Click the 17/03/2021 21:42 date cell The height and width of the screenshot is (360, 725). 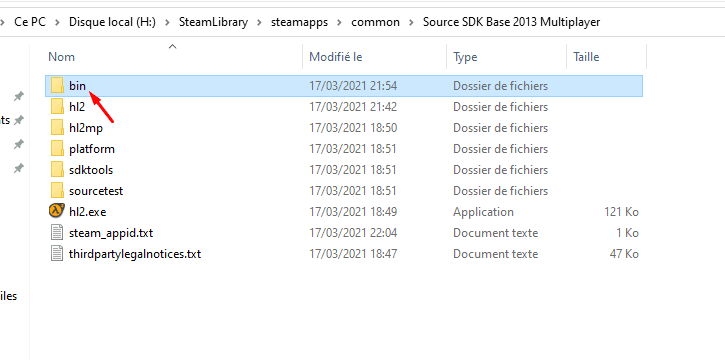click(353, 107)
